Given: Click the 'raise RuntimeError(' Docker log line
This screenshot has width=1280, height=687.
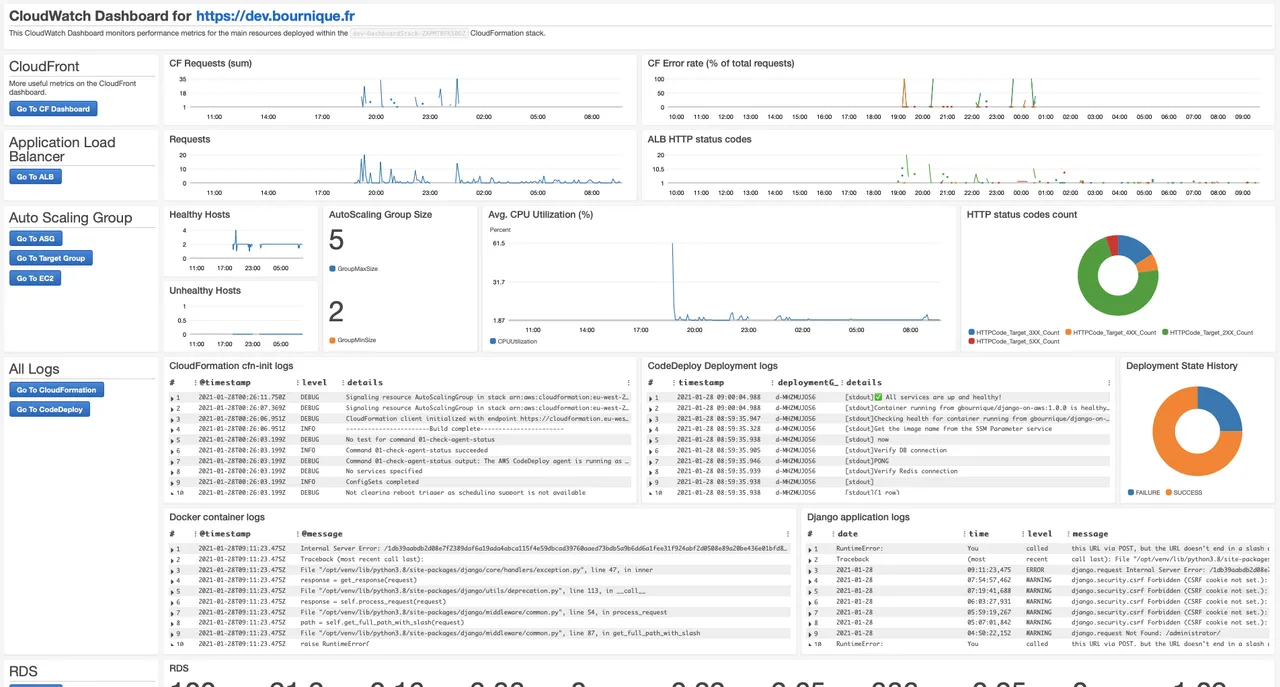Looking at the screenshot, I should tap(334, 644).
